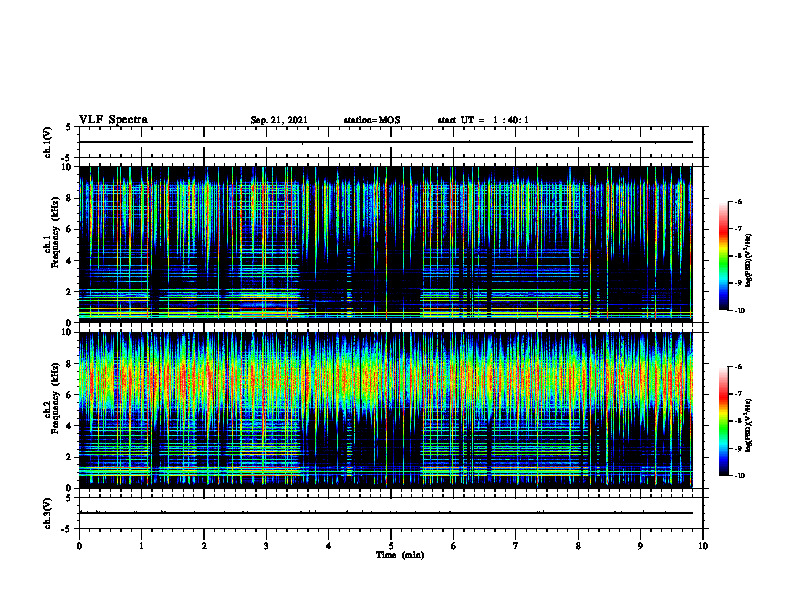The image size is (792, 612).
Task: Click the time axis tick label "0"
Action: 79,546
